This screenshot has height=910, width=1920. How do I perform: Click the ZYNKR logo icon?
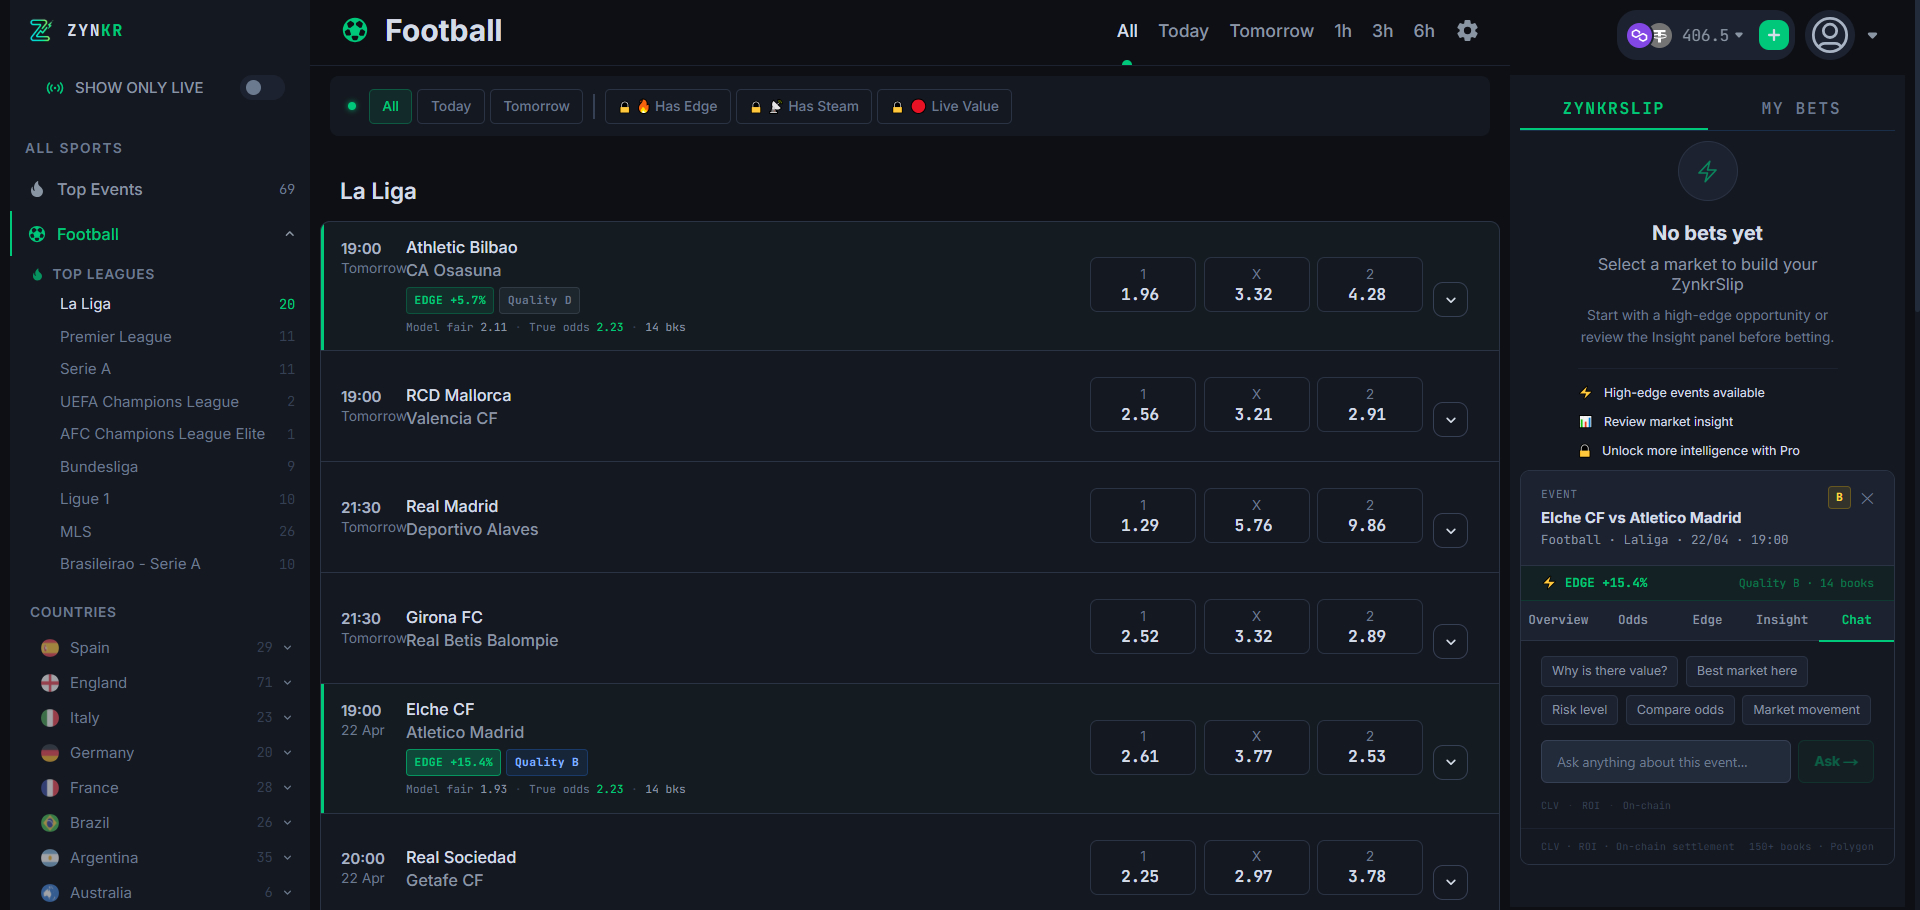[x=40, y=30]
